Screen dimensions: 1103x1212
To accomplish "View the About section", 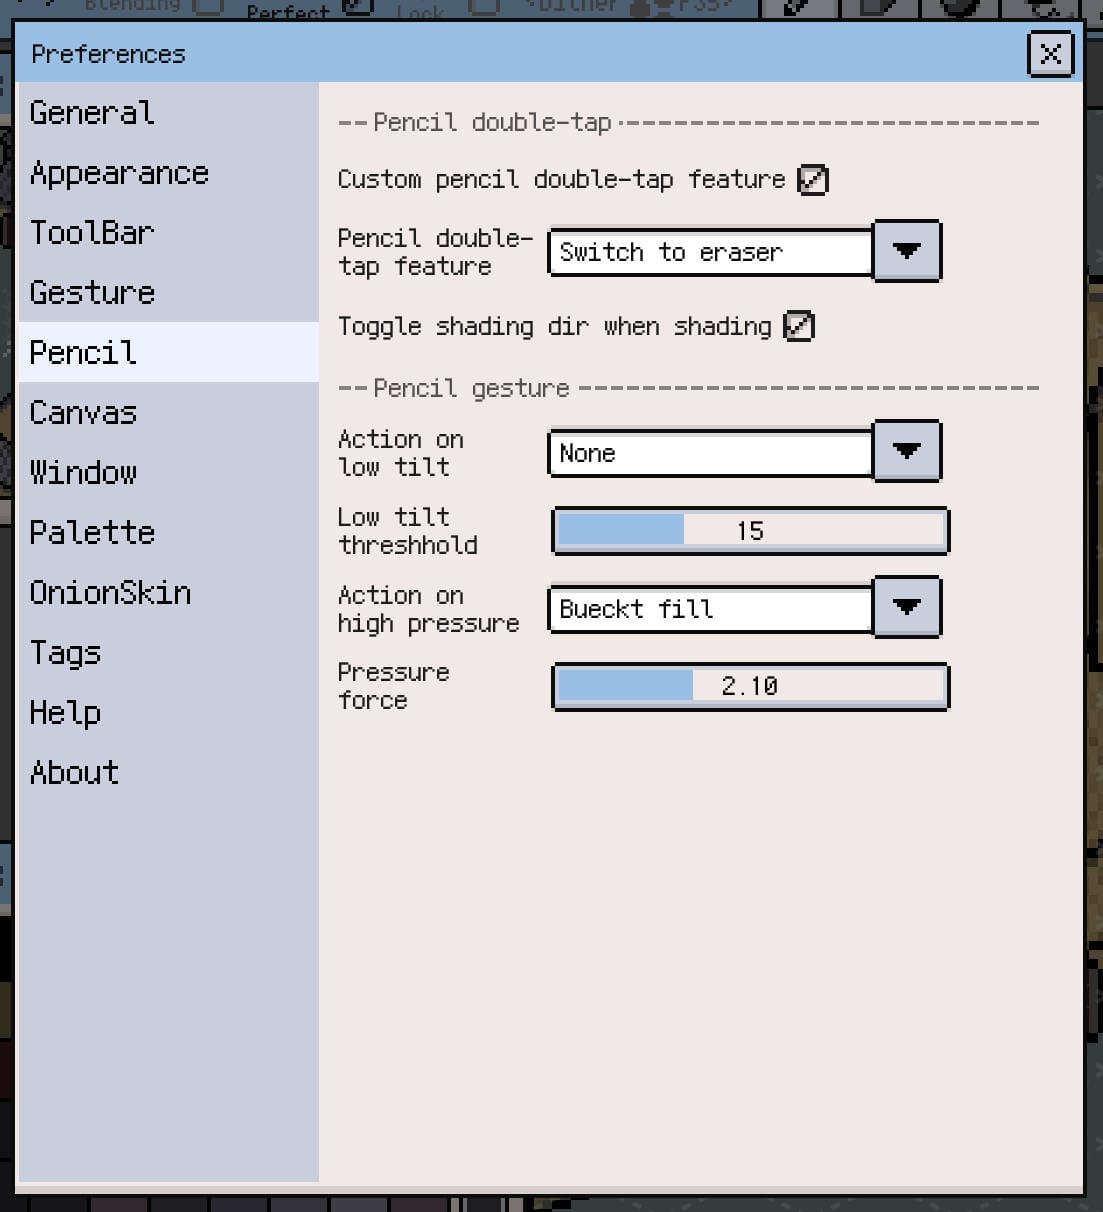I will [74, 773].
